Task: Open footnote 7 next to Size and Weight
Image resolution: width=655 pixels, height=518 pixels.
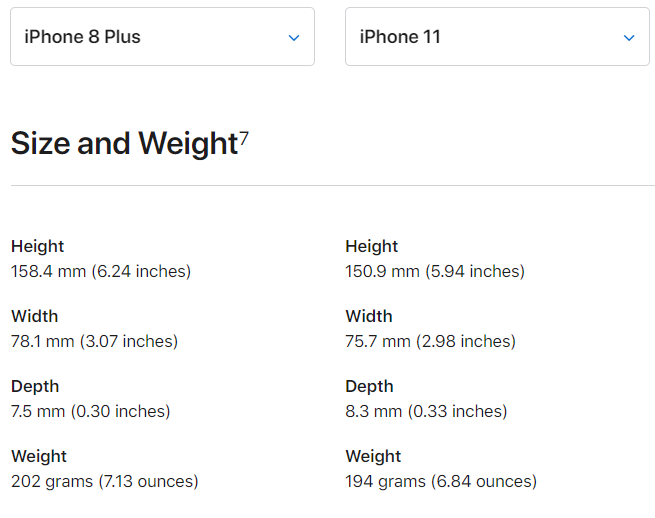Action: pyautogui.click(x=244, y=138)
